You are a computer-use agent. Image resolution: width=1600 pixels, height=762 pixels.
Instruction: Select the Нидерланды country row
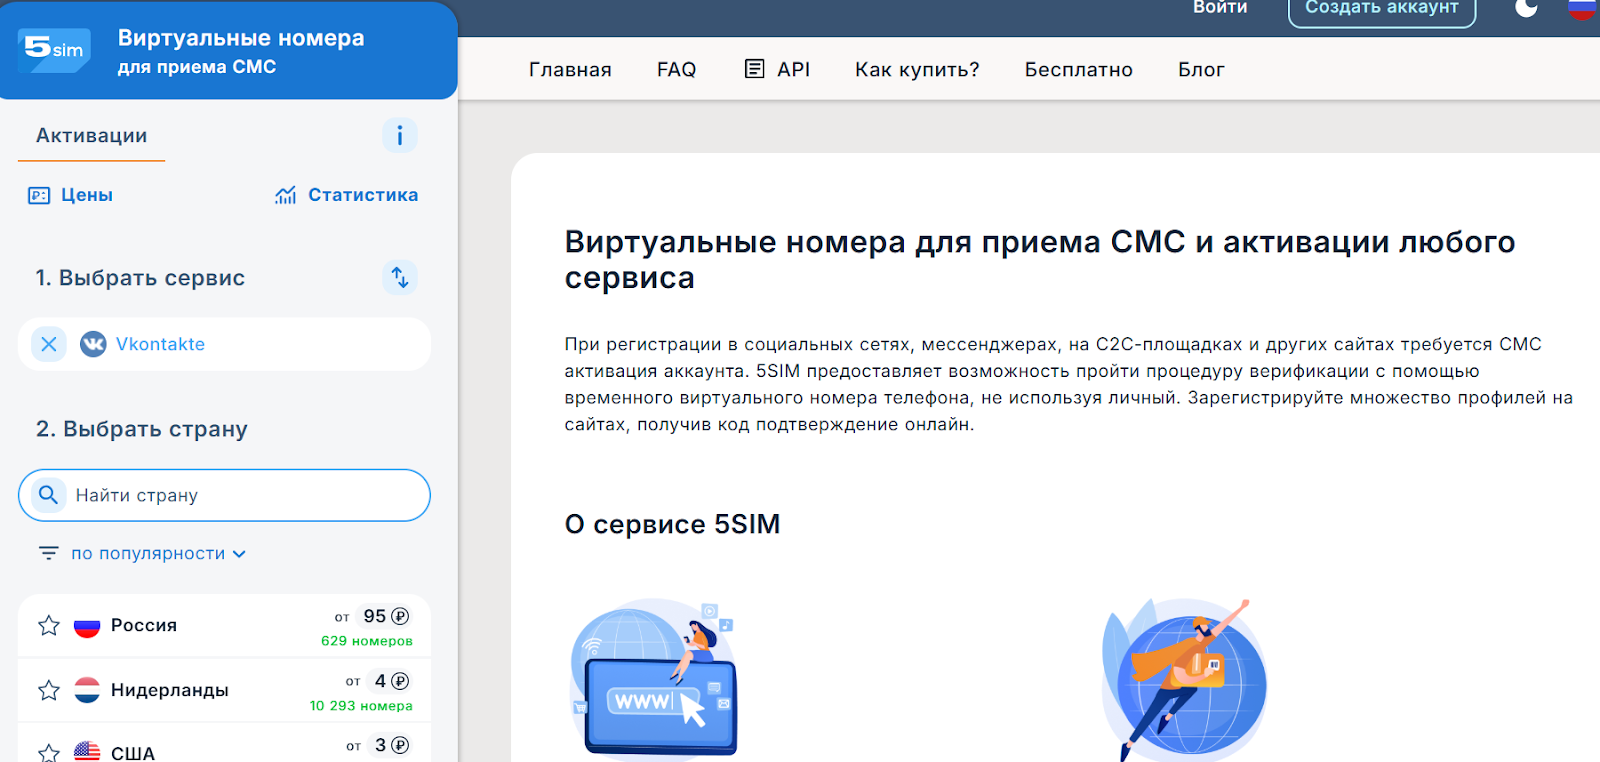coord(224,690)
